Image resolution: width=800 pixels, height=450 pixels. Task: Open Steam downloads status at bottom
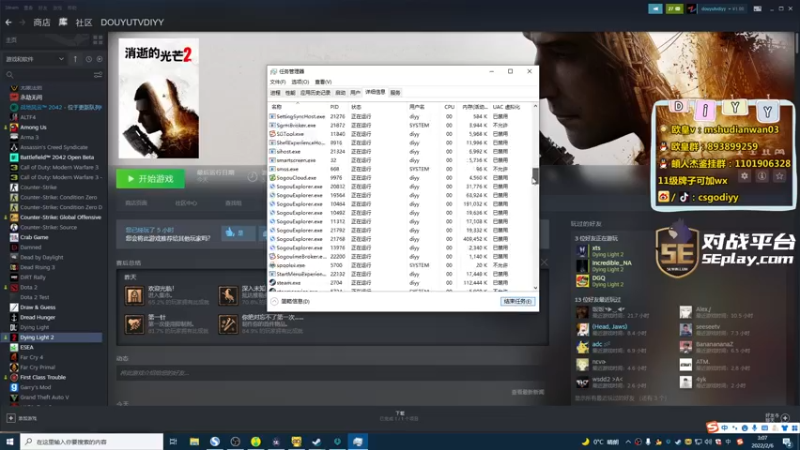[x=400, y=416]
